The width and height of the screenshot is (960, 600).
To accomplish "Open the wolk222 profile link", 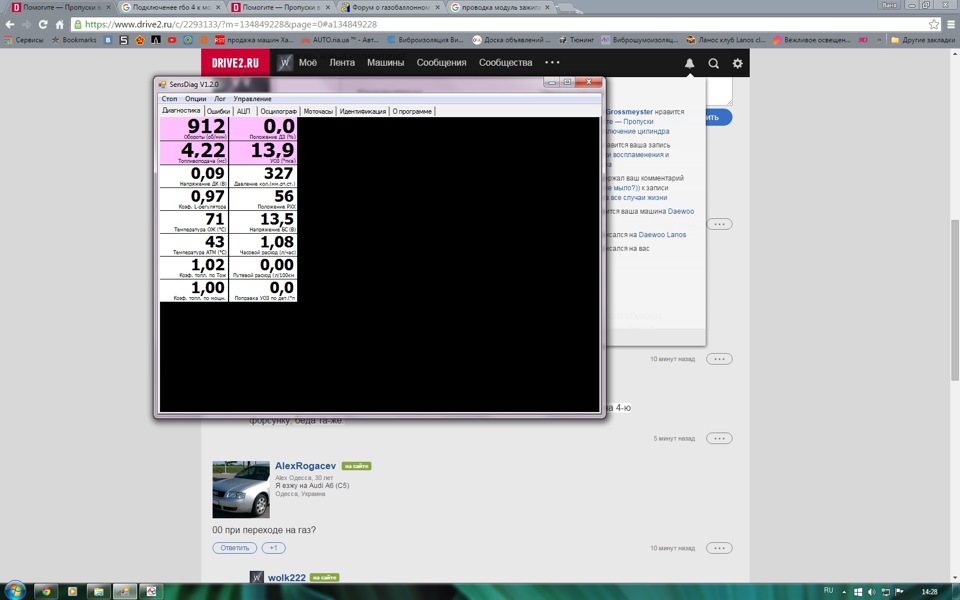I will tap(287, 577).
